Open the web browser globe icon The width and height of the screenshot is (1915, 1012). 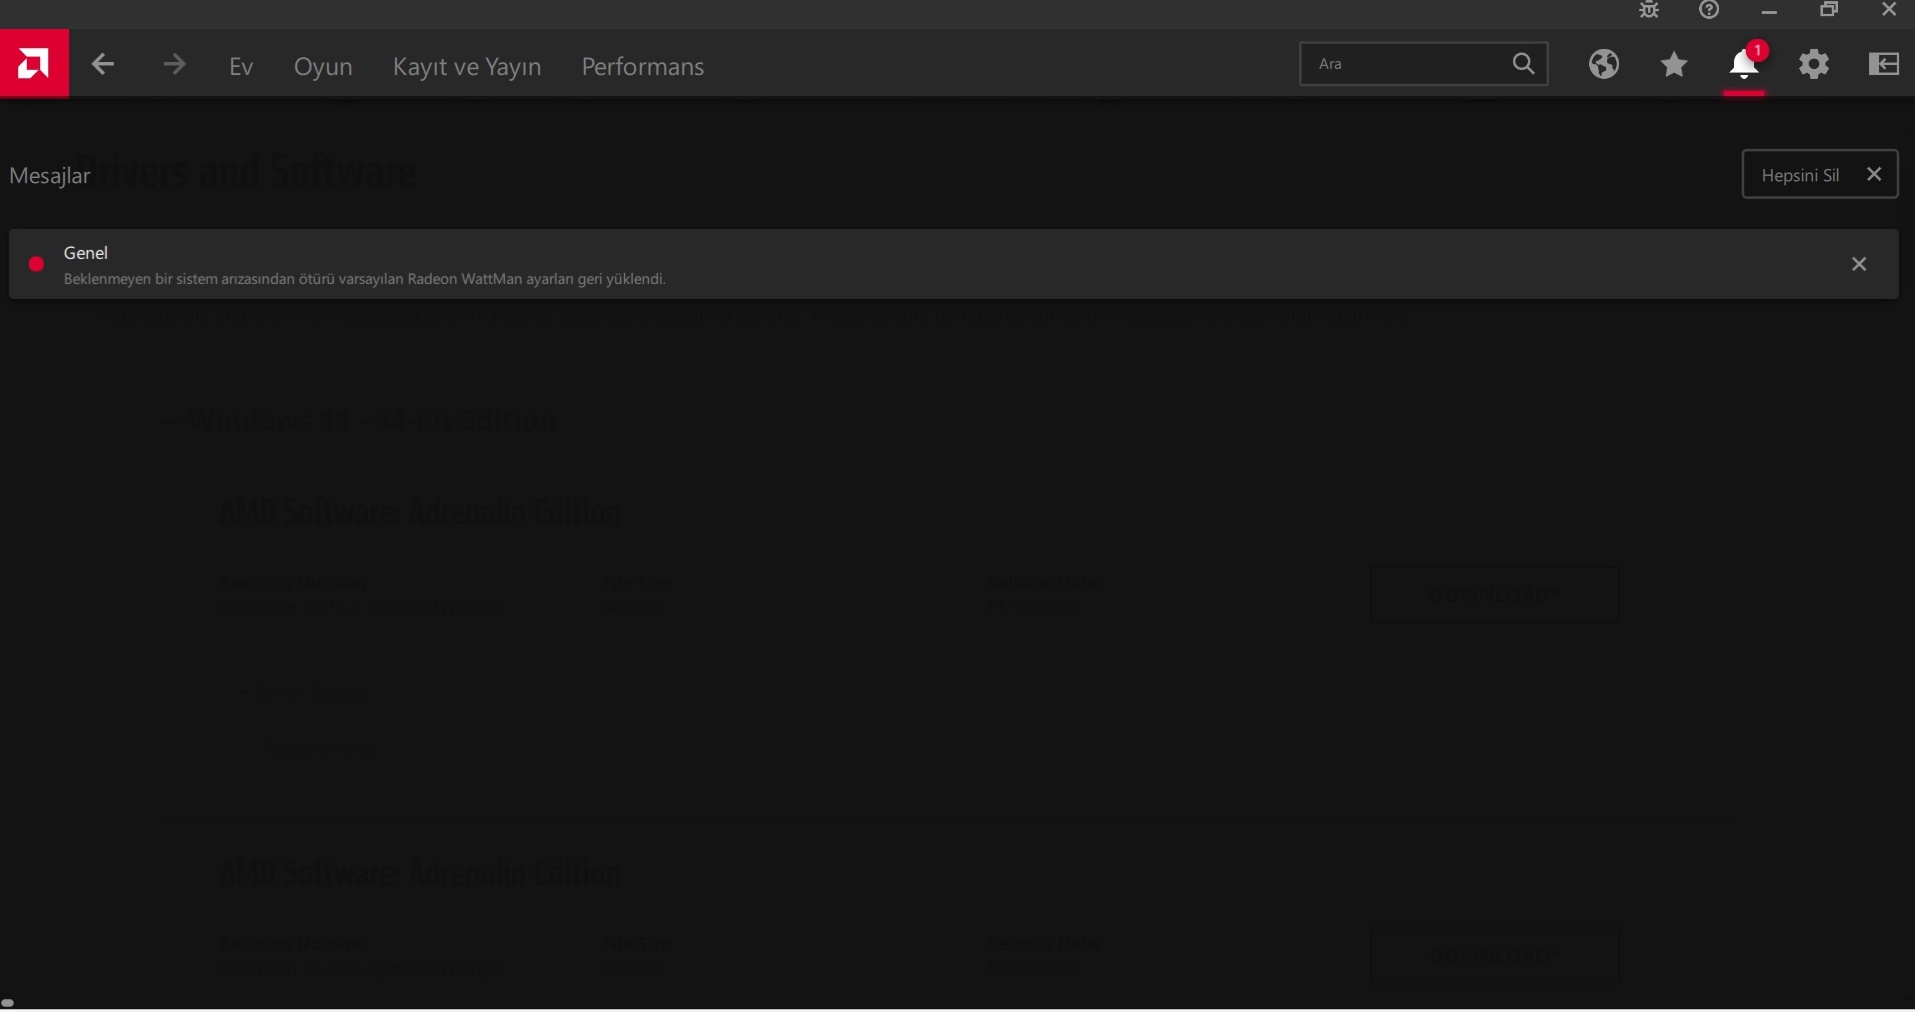(x=1605, y=65)
